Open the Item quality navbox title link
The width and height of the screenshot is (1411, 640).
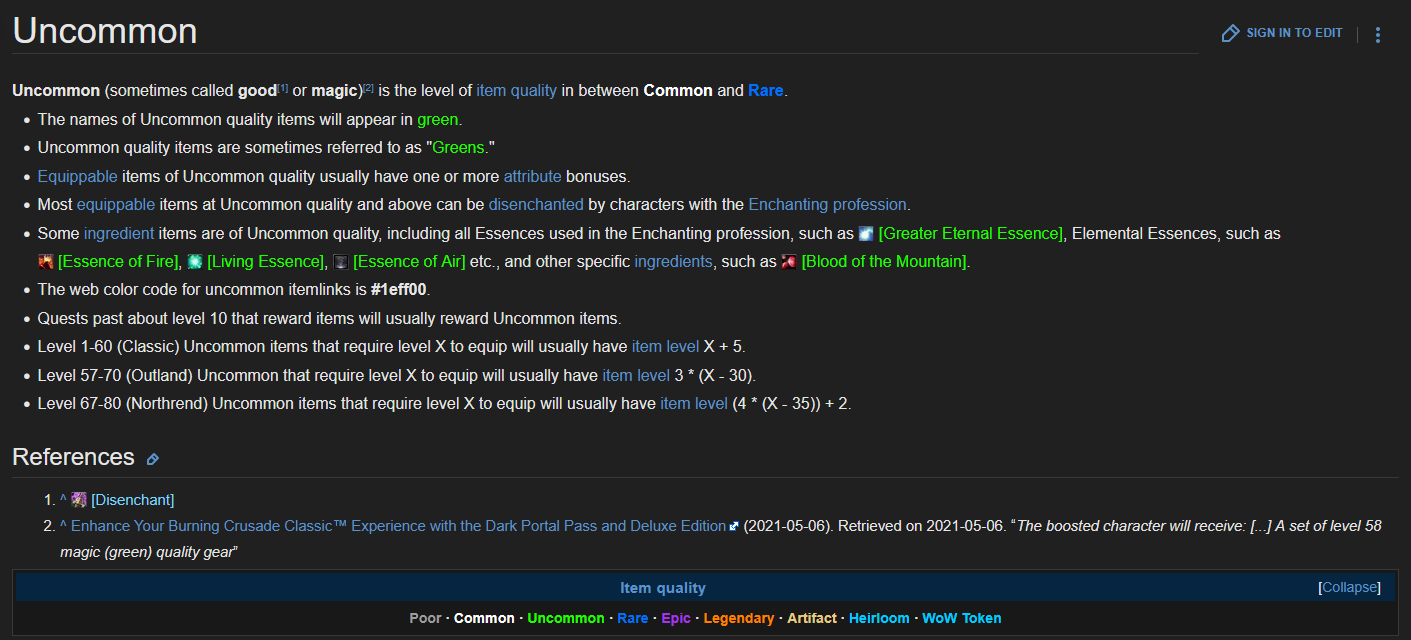click(662, 588)
